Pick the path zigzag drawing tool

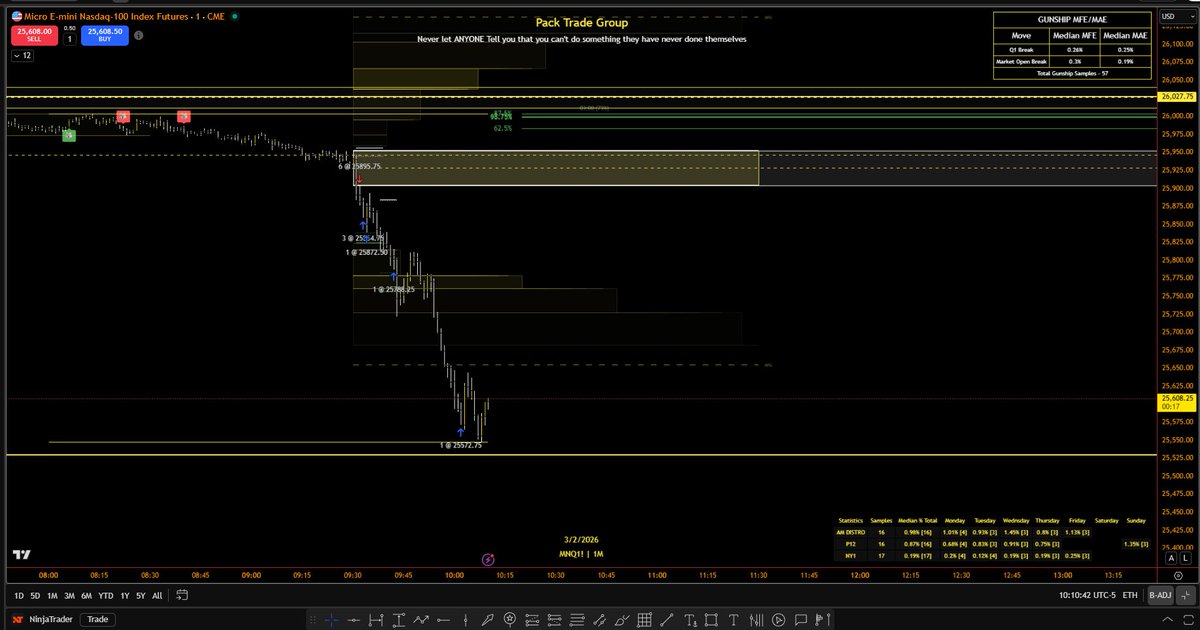point(421,620)
